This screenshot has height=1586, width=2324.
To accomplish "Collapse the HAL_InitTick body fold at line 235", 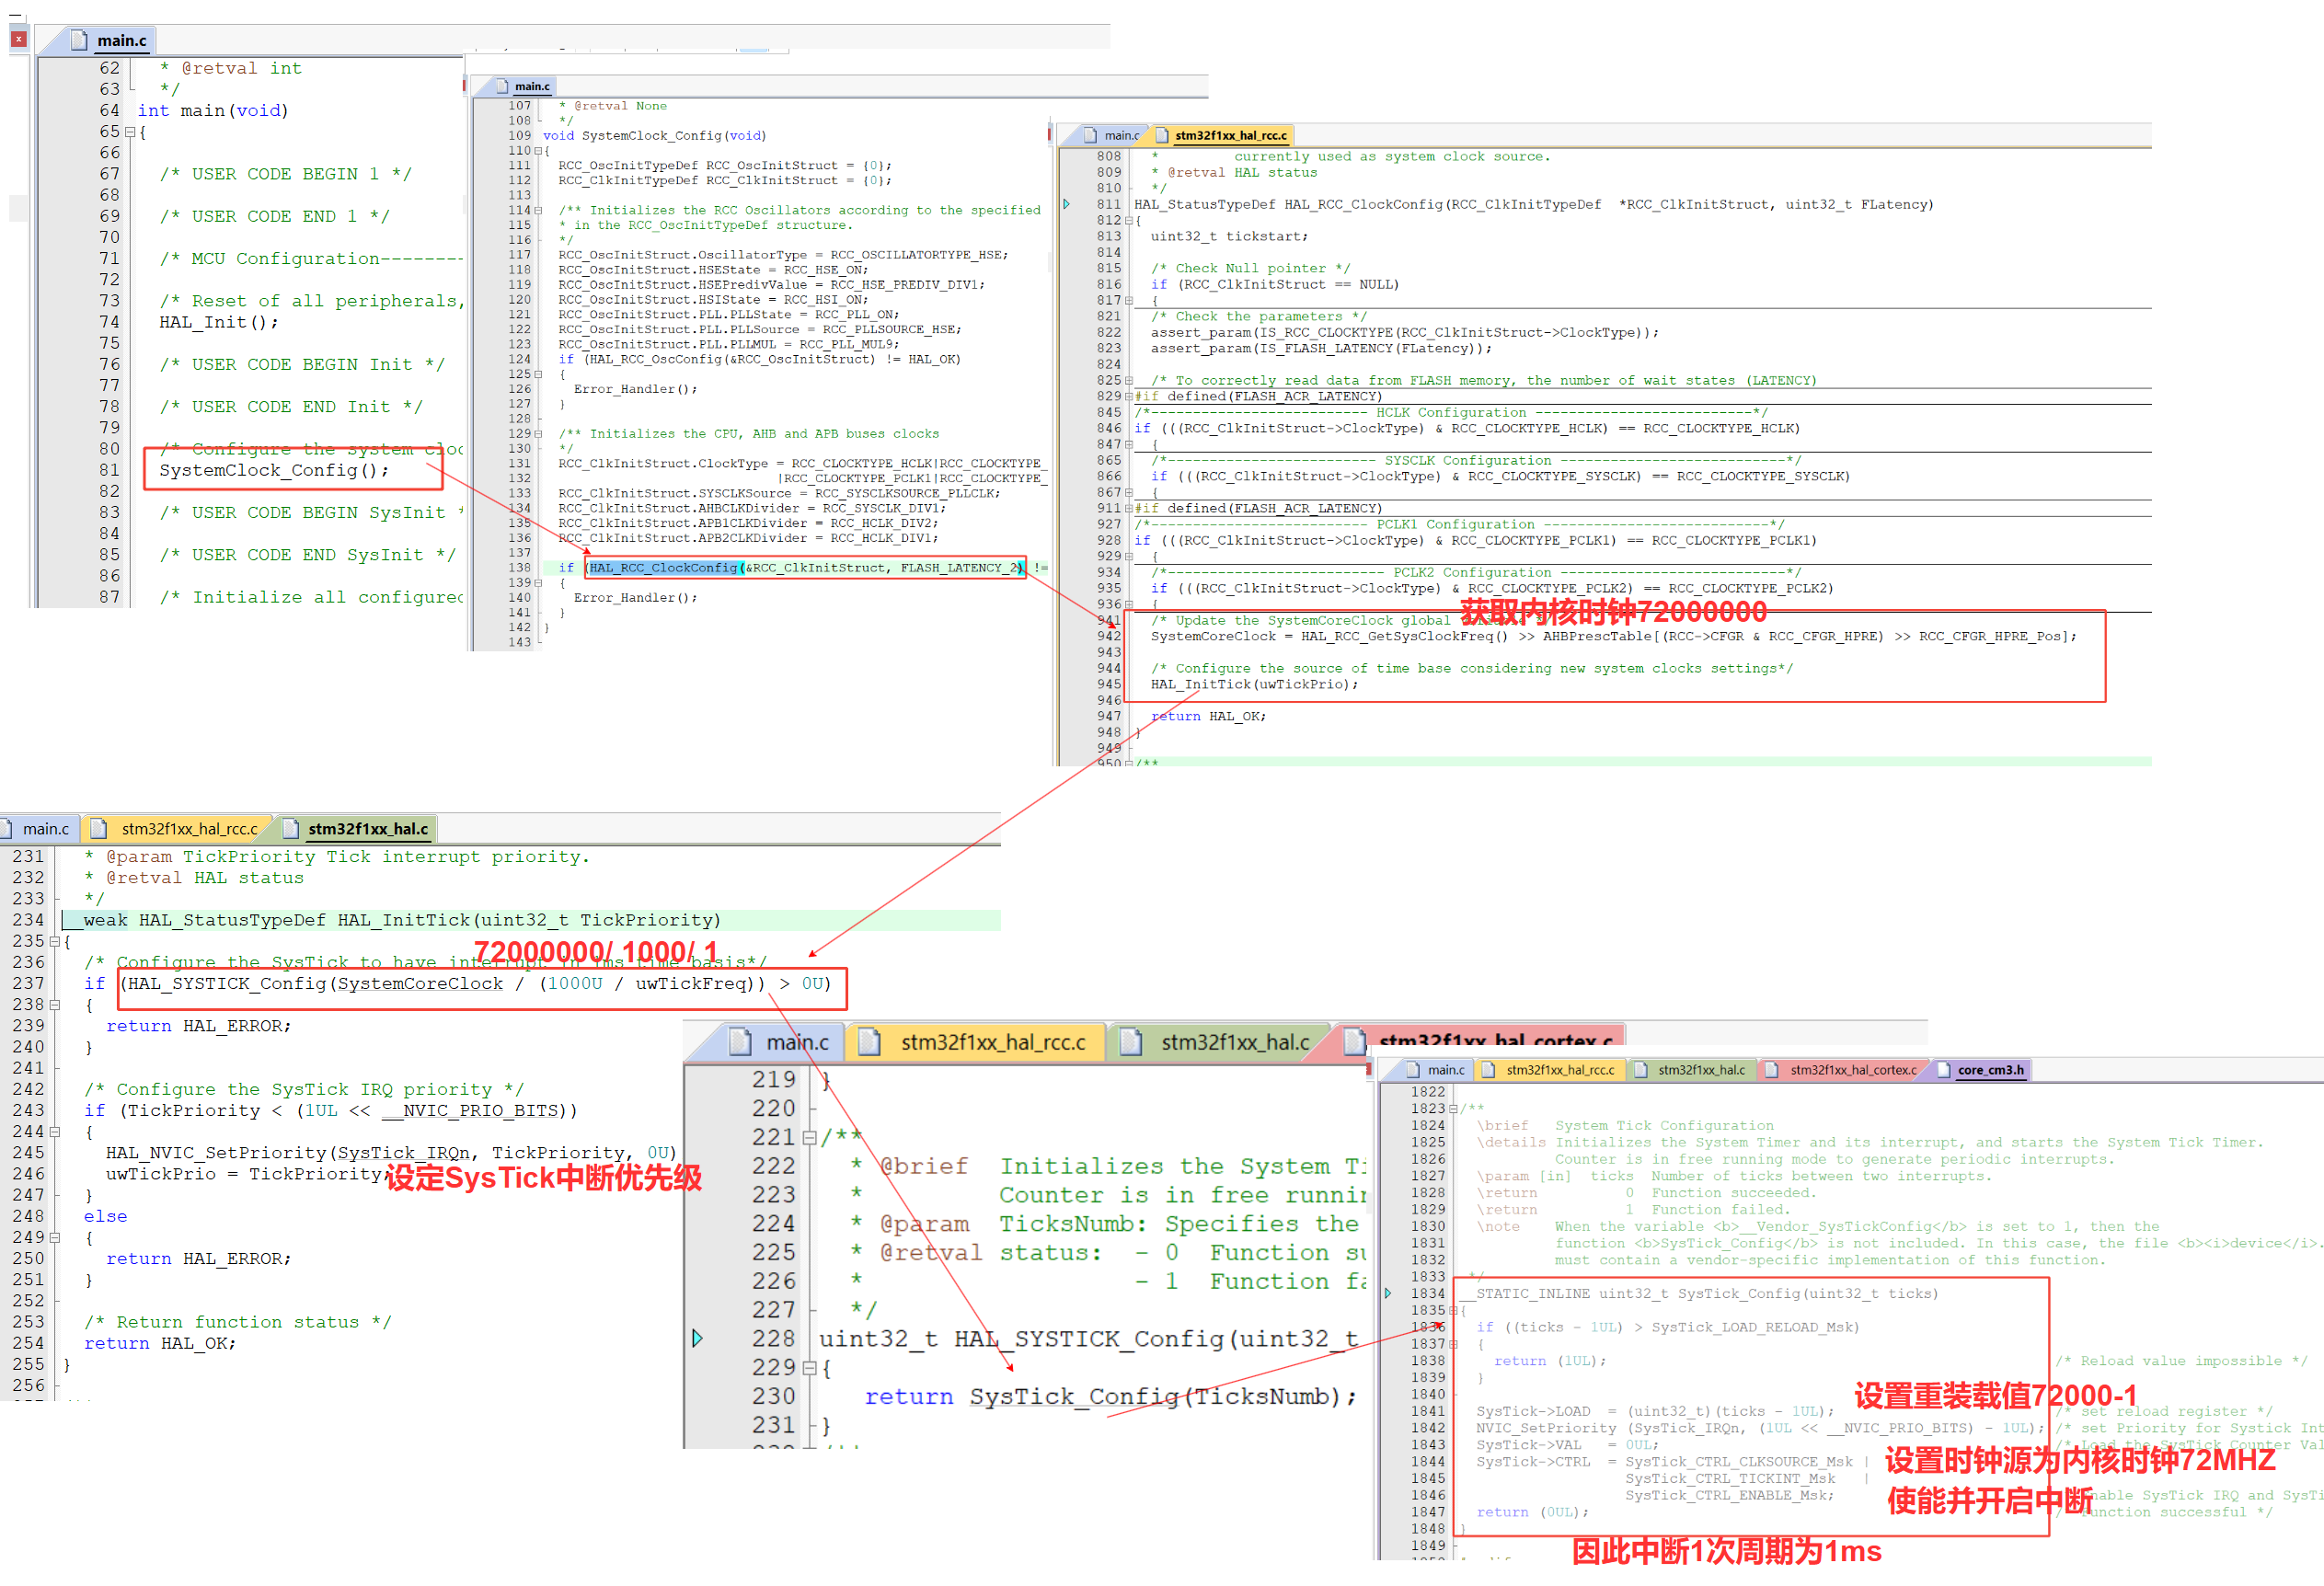I will point(55,941).
